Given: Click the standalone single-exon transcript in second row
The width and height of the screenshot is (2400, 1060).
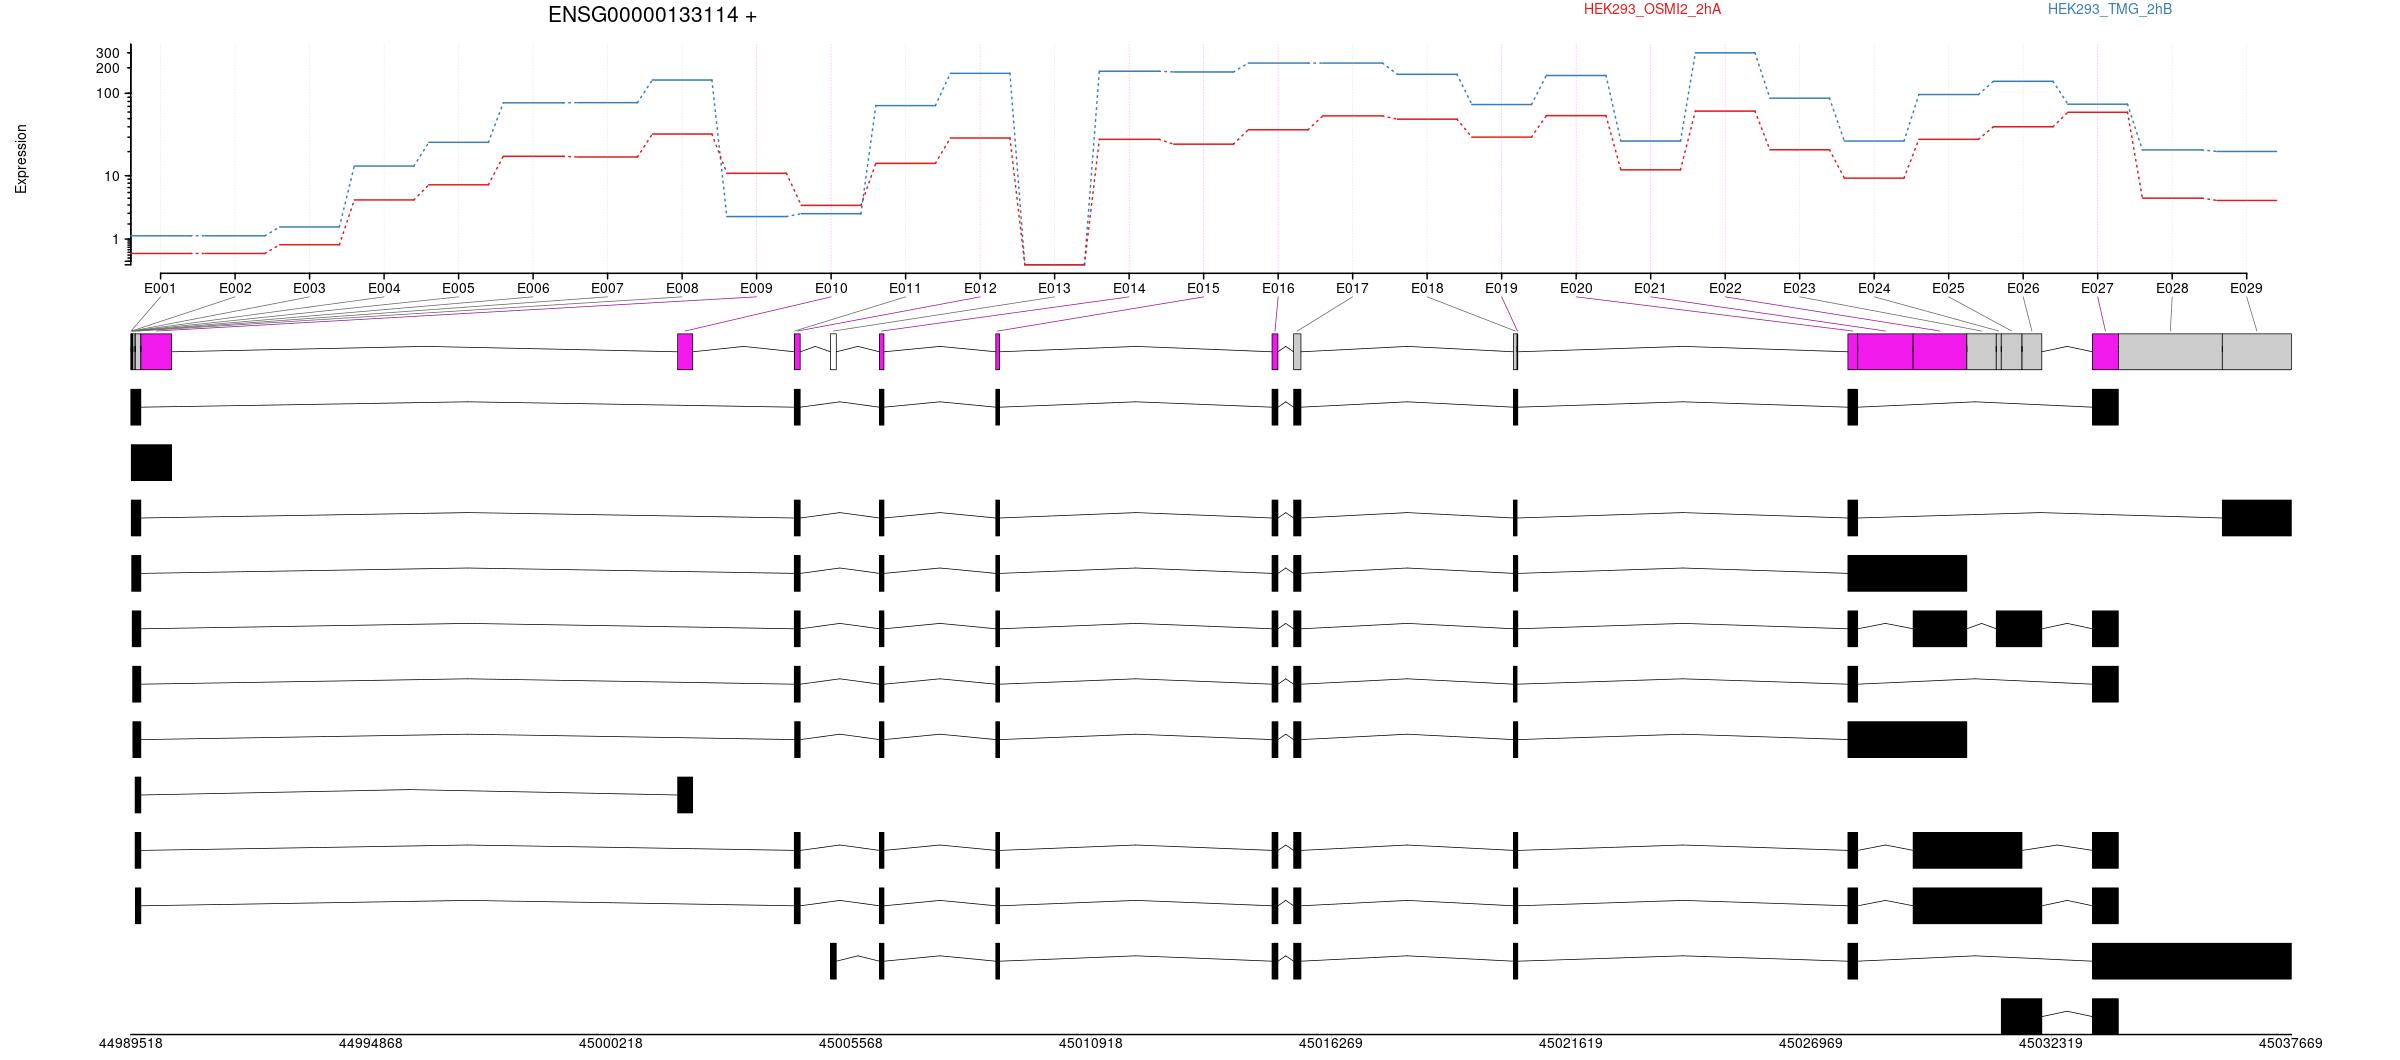Looking at the screenshot, I should coord(151,463).
